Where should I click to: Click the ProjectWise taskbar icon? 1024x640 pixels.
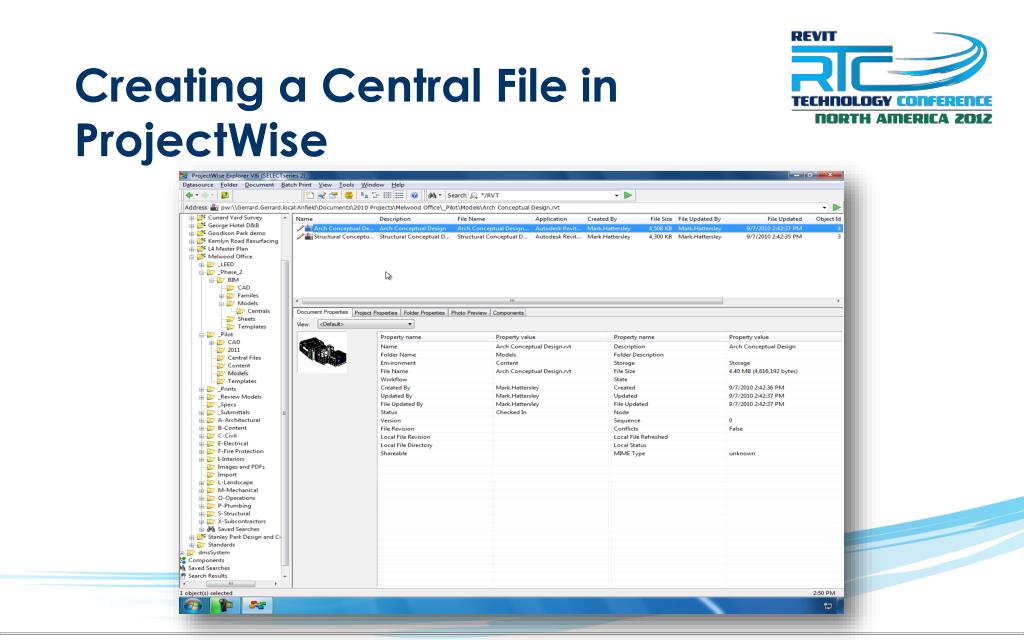[257, 605]
